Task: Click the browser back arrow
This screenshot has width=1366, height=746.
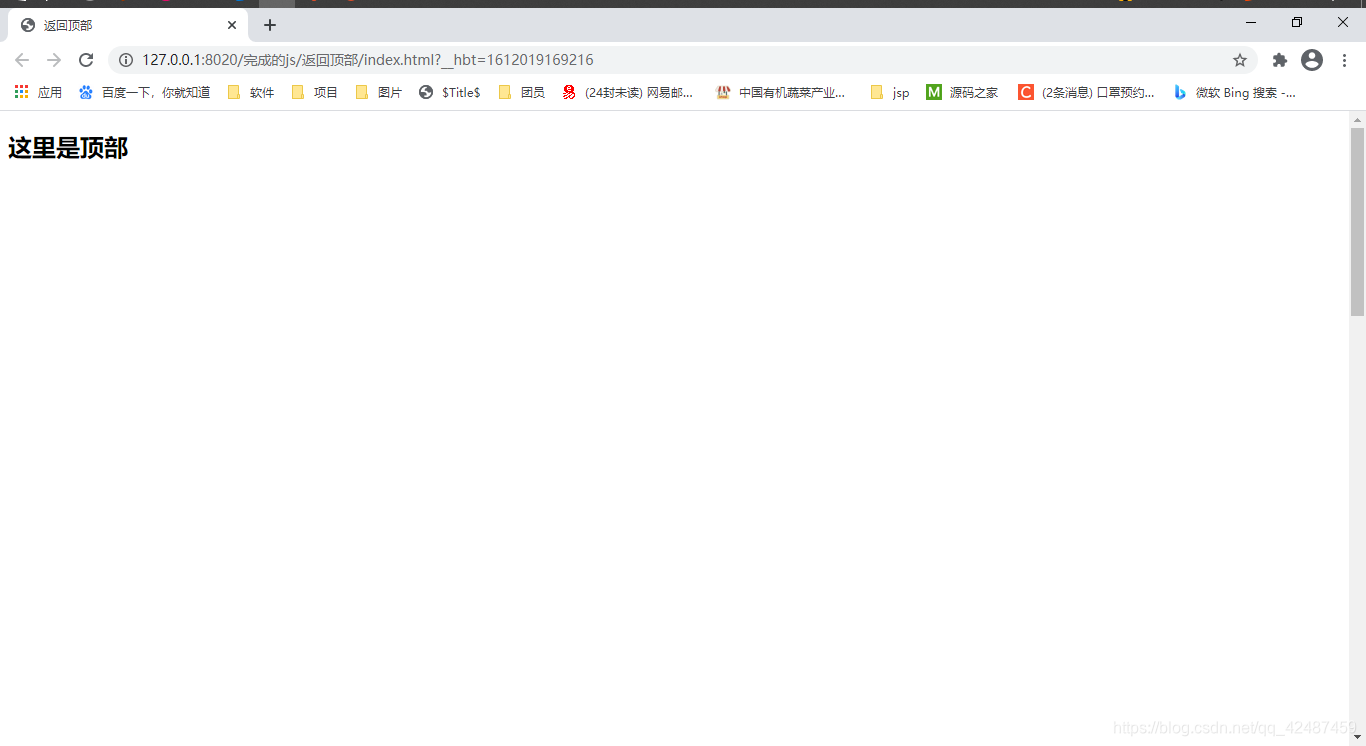Action: click(22, 60)
